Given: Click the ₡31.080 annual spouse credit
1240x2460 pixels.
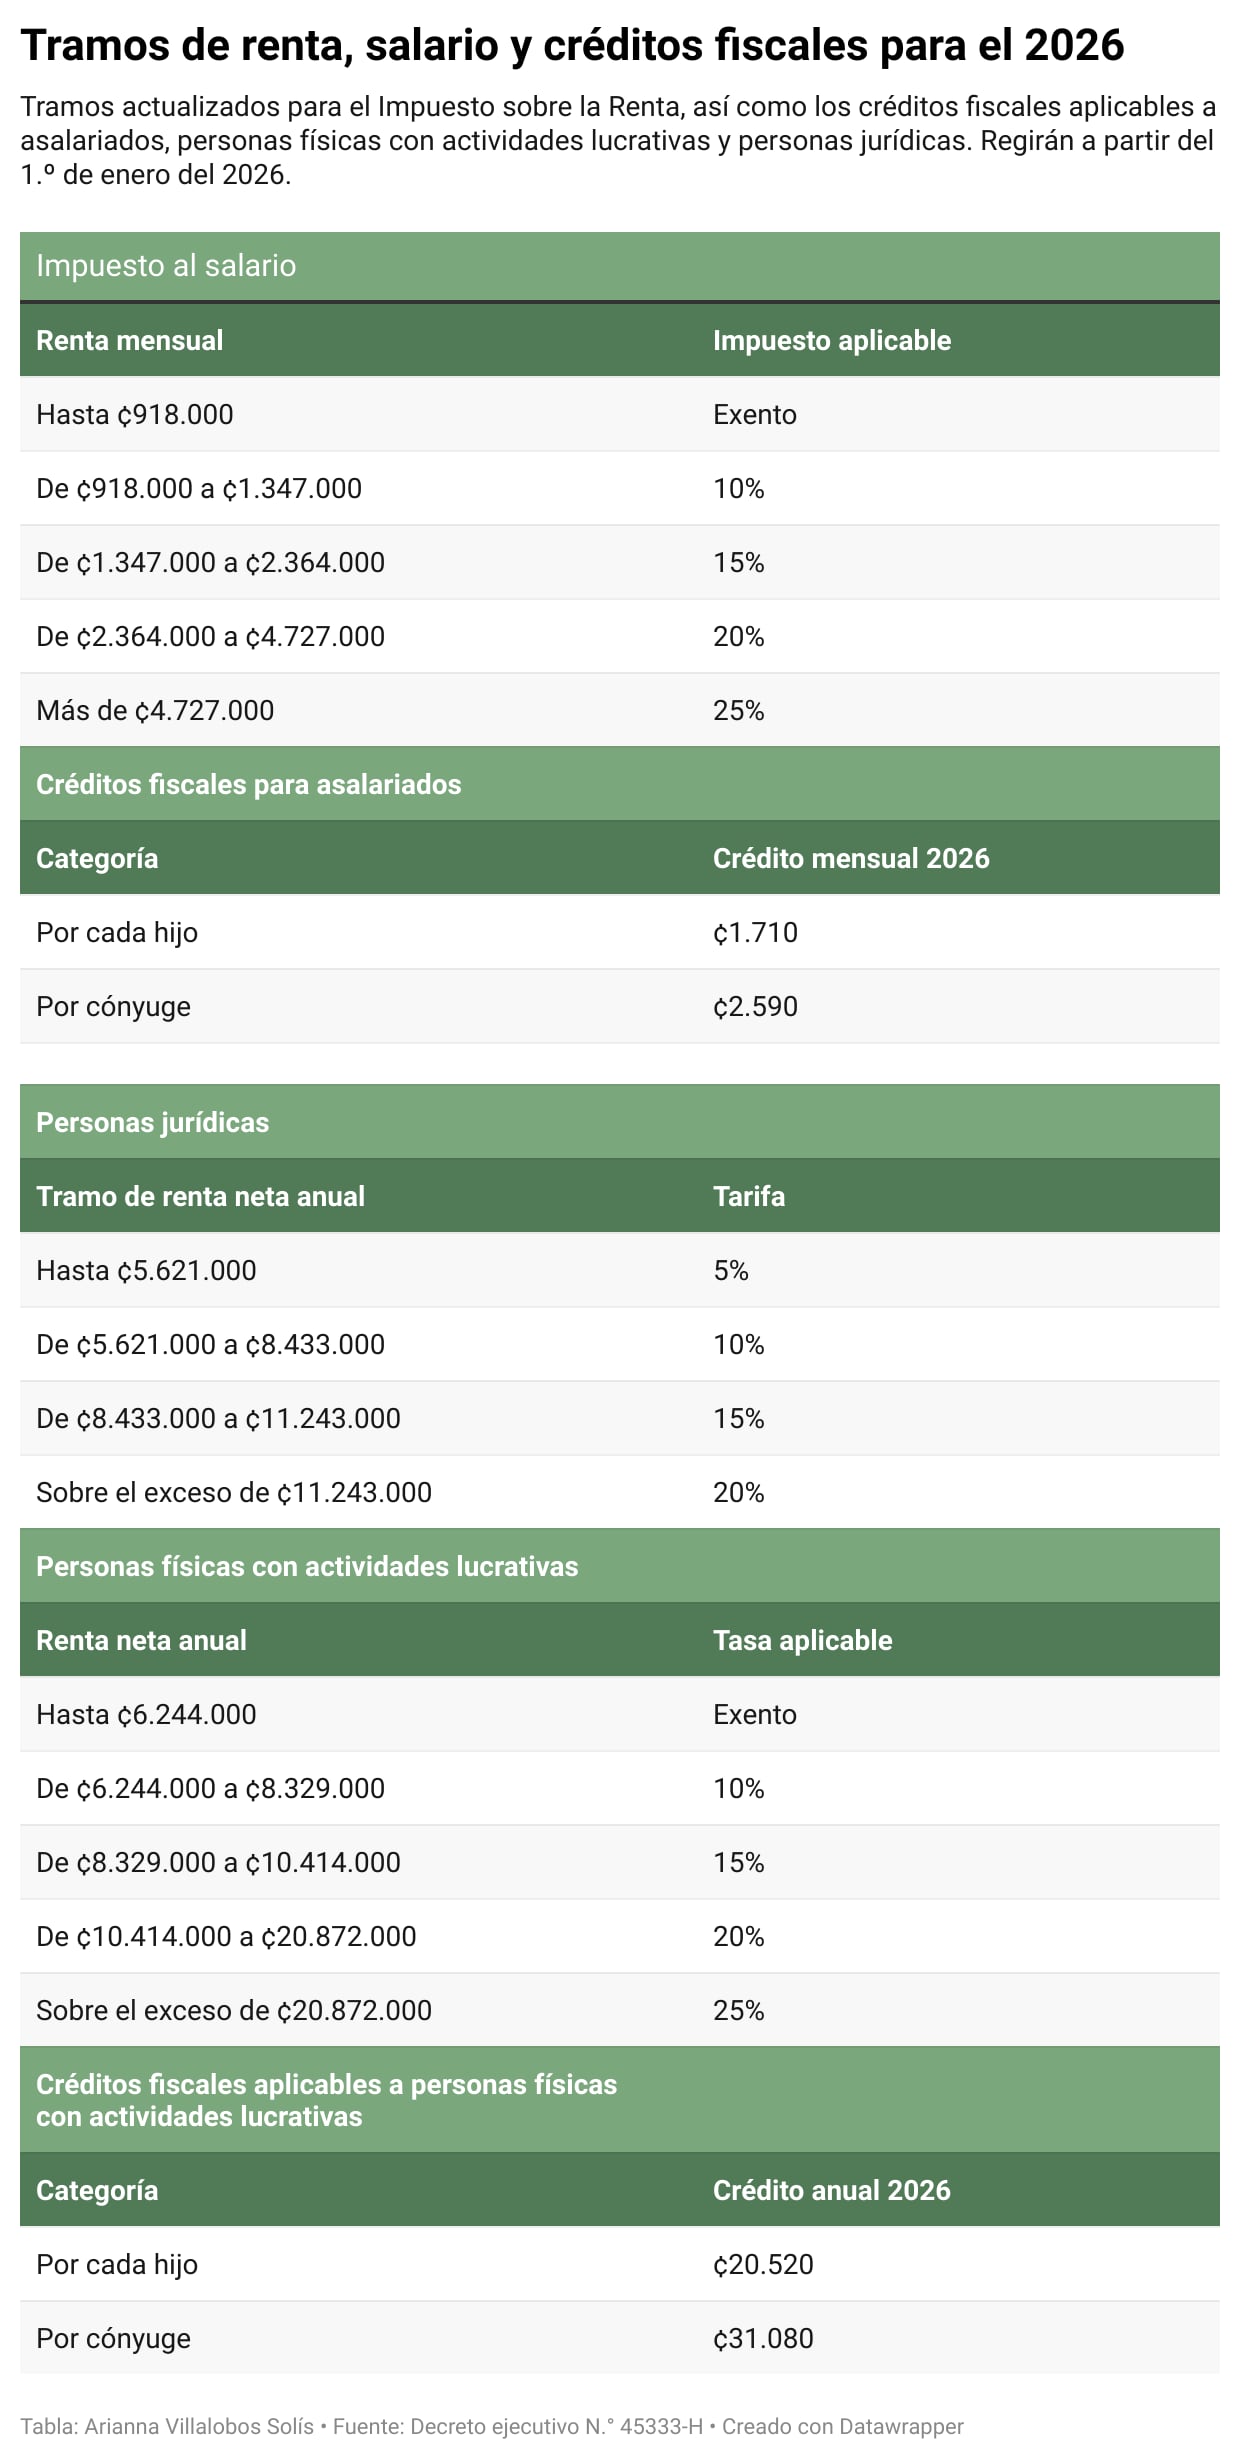Looking at the screenshot, I should click(763, 2339).
